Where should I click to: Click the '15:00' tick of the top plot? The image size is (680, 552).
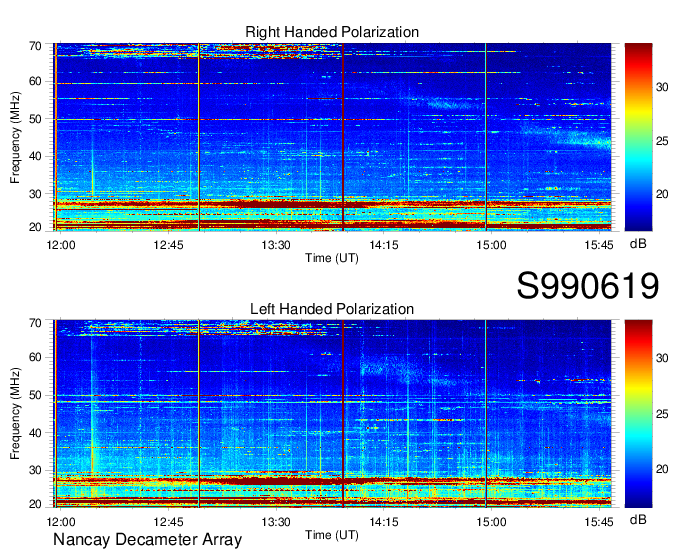pos(491,245)
